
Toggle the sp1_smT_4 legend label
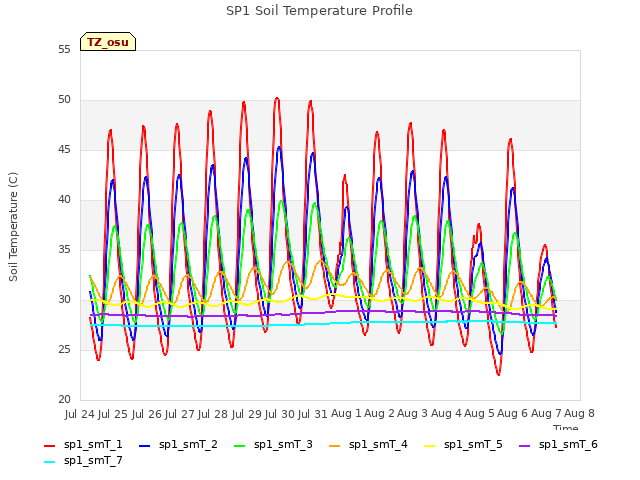click(378, 444)
